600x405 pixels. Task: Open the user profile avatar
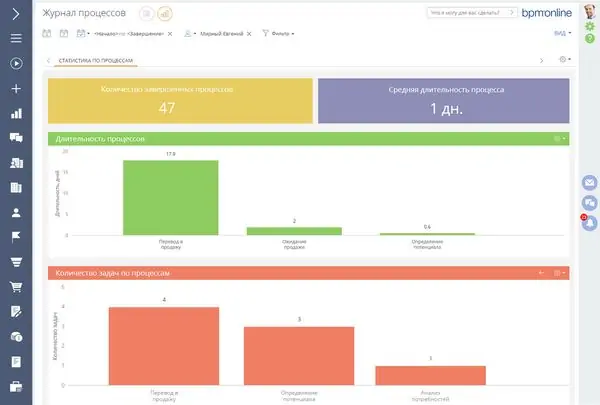(590, 12)
